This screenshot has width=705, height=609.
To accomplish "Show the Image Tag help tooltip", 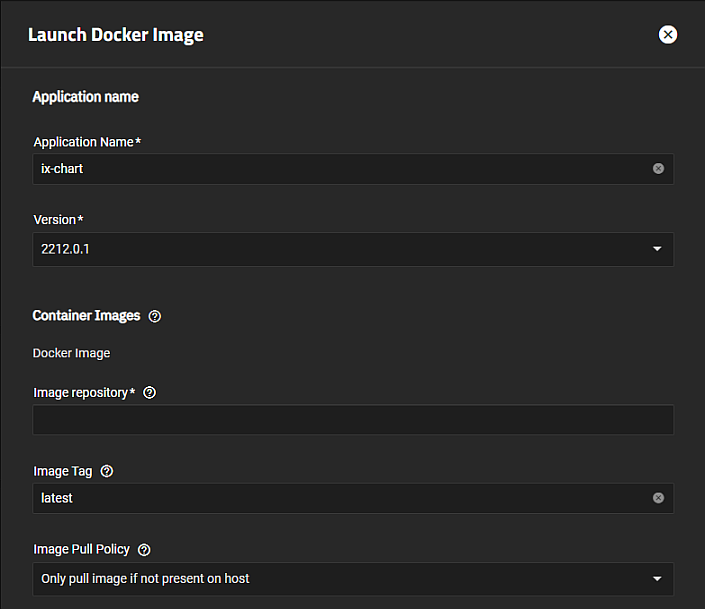I will pyautogui.click(x=107, y=471).
